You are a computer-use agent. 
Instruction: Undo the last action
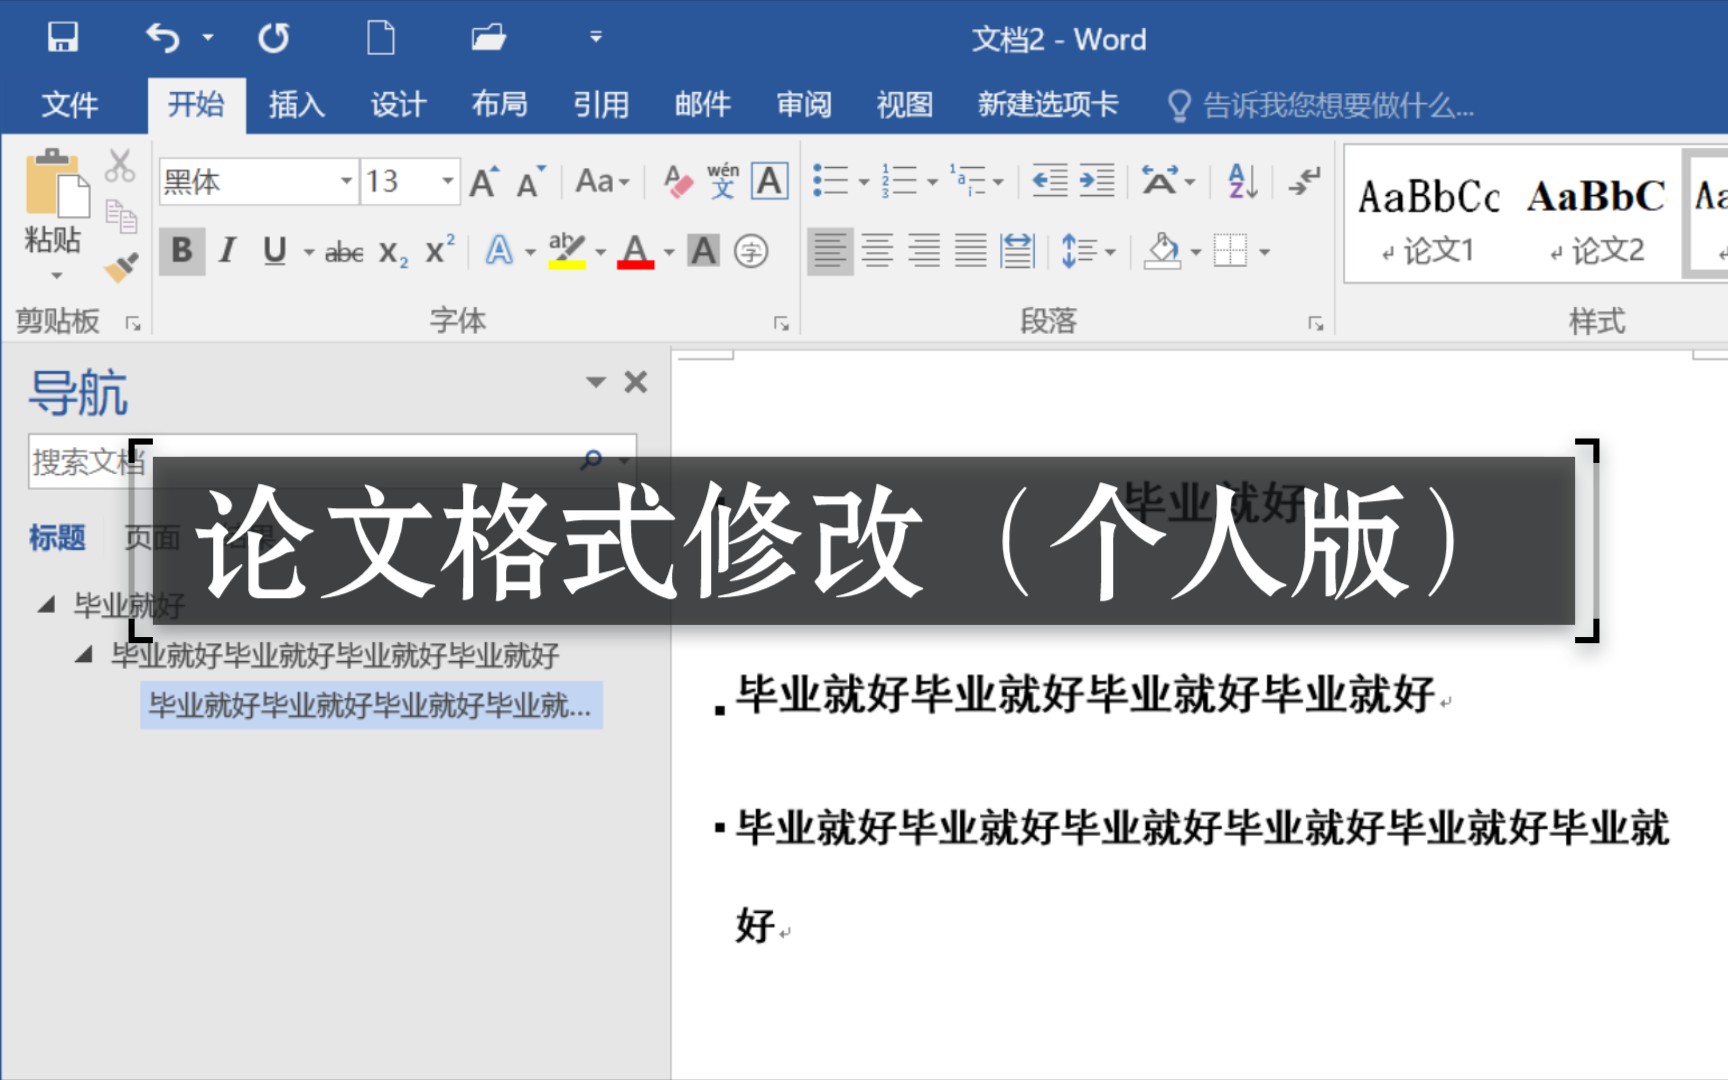click(x=163, y=38)
